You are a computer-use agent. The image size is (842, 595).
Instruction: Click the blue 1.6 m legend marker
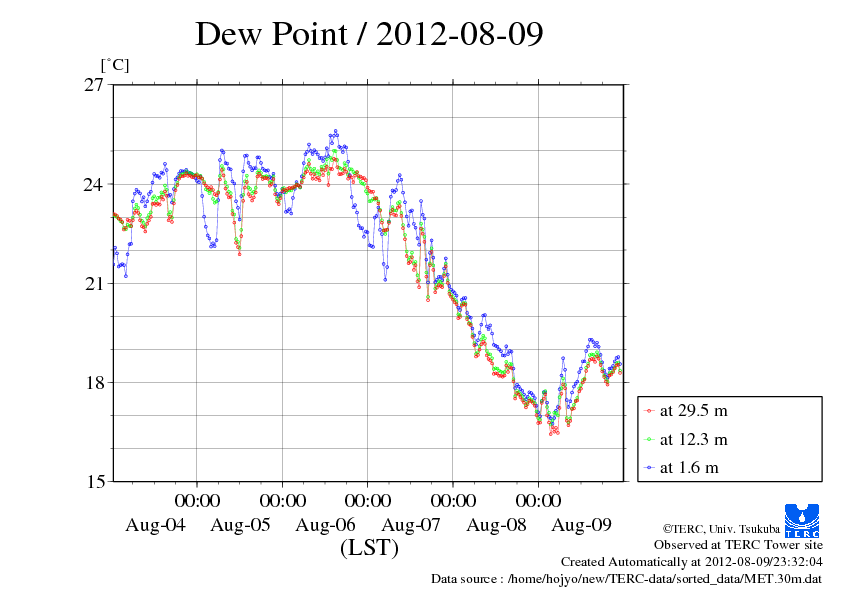tap(649, 468)
